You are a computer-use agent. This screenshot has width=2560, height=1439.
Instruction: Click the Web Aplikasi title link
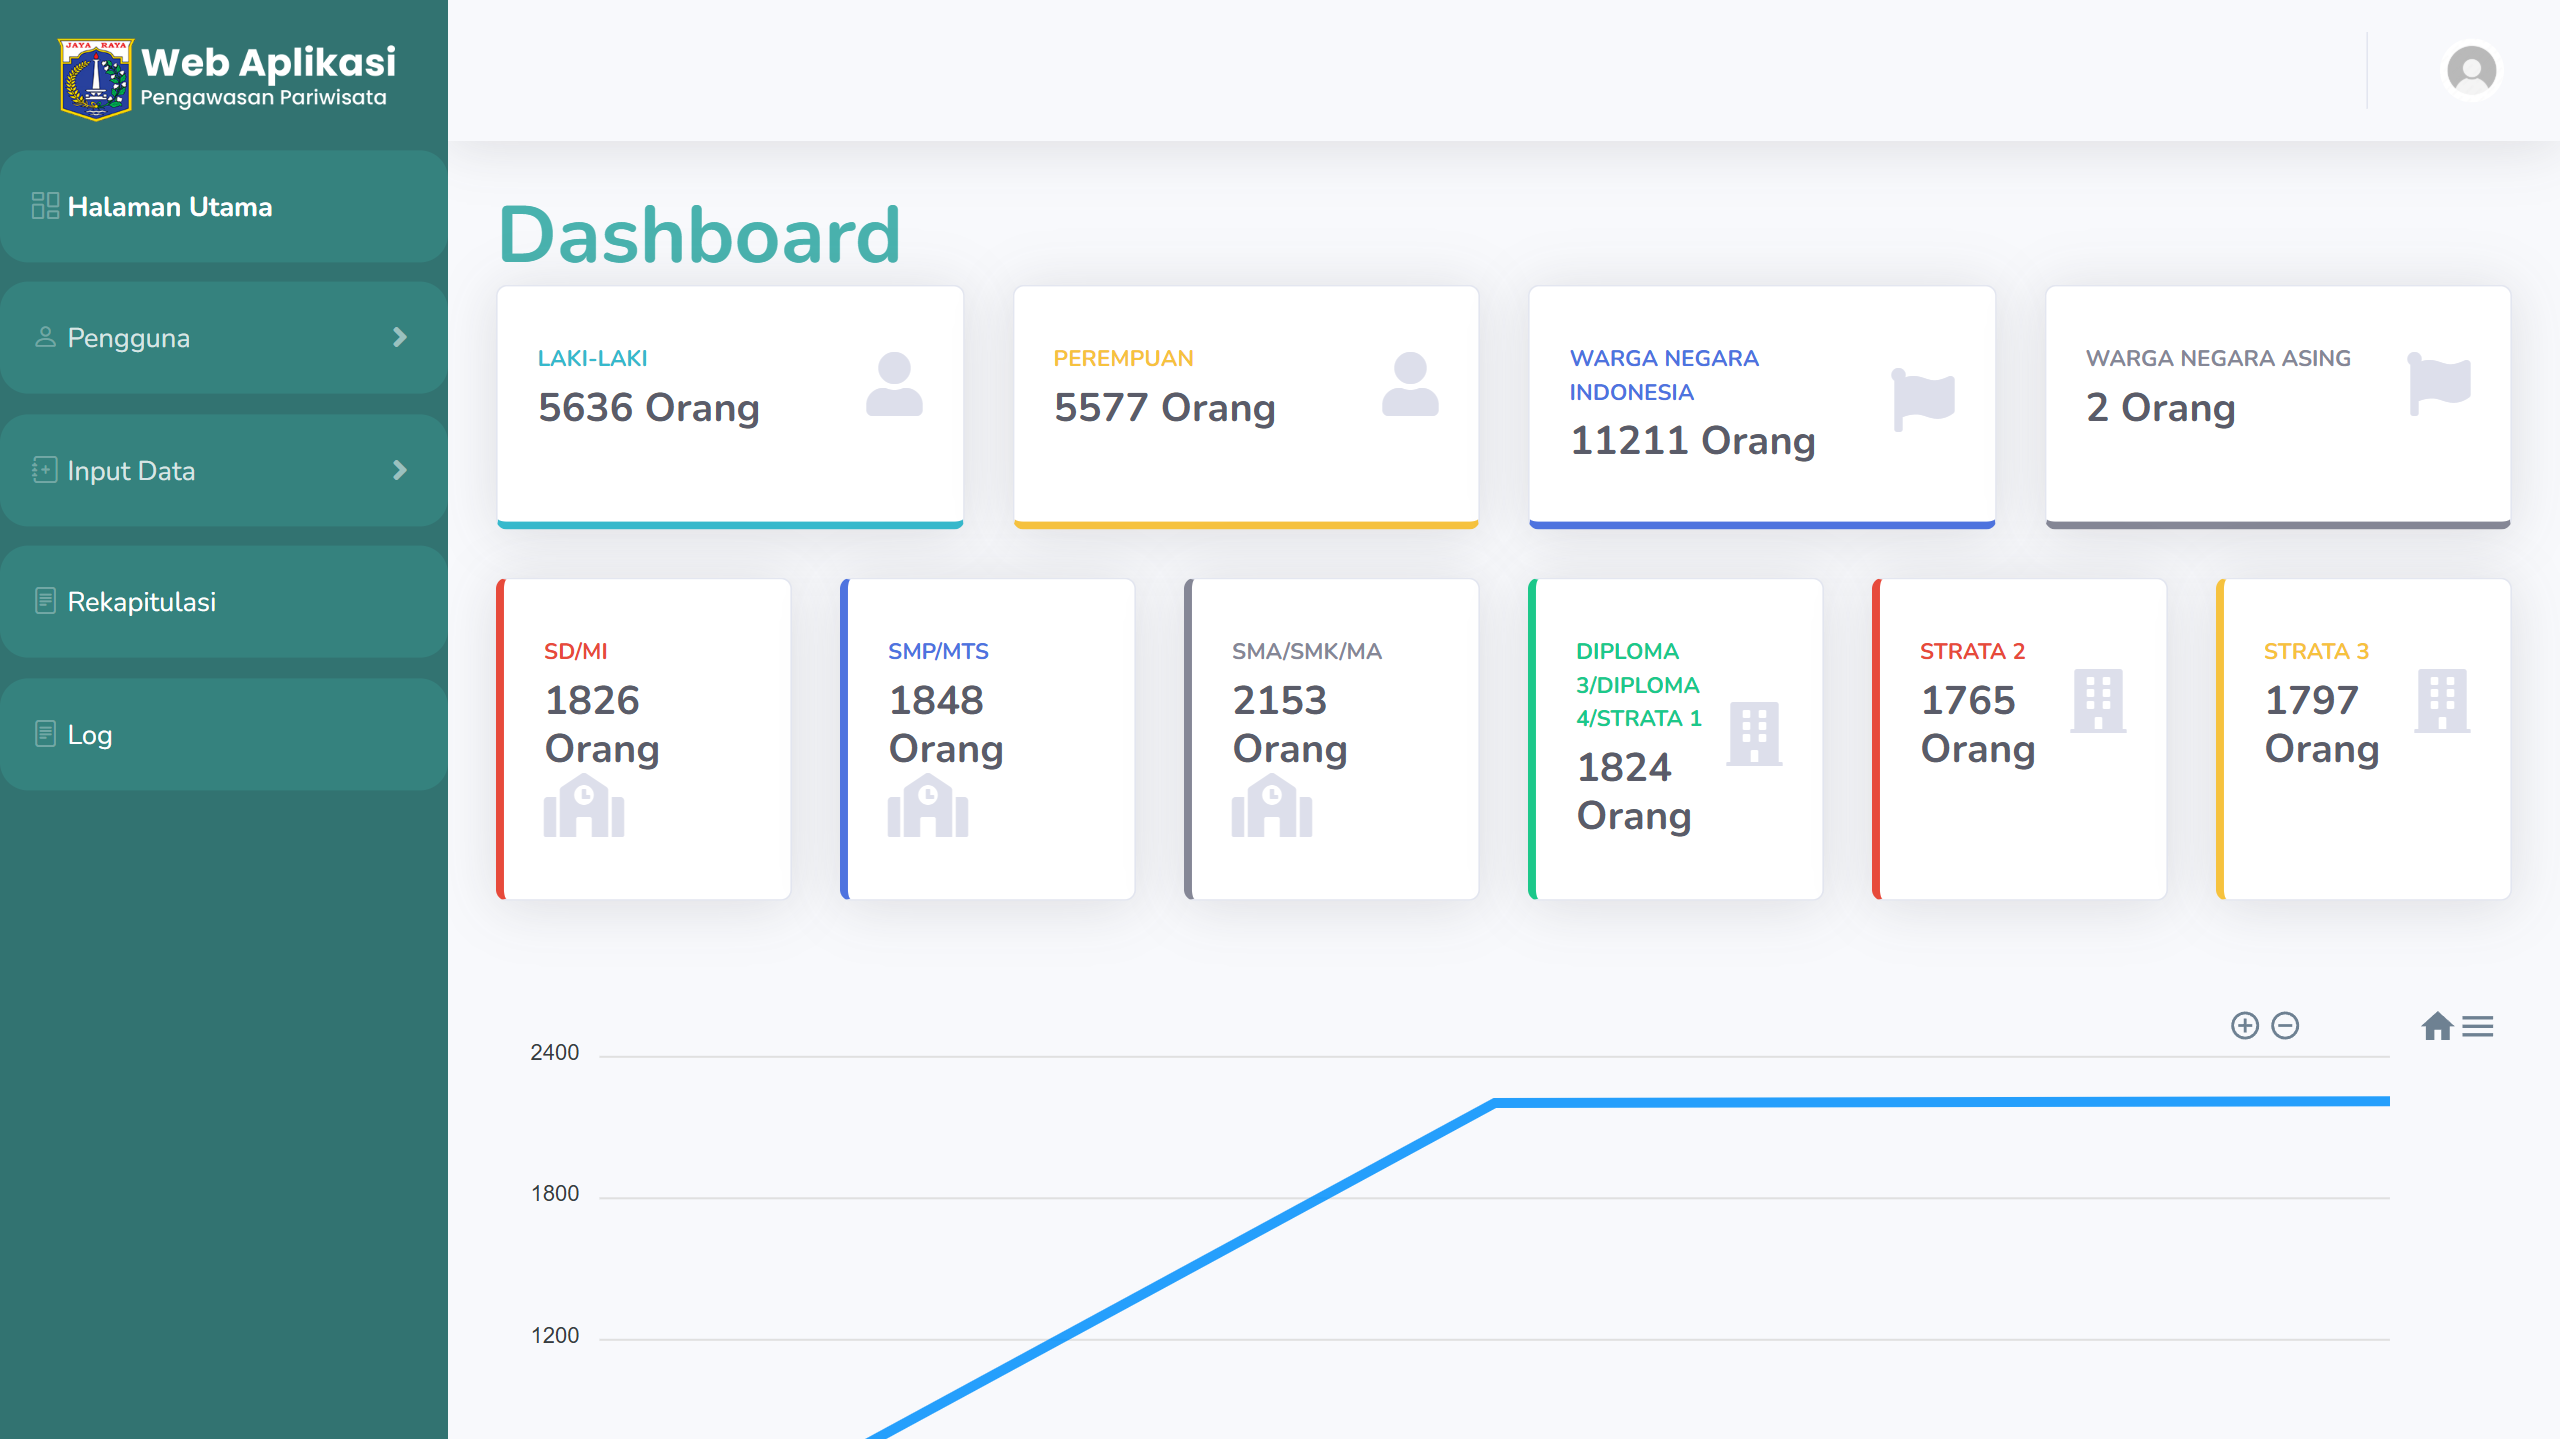pyautogui.click(x=268, y=63)
